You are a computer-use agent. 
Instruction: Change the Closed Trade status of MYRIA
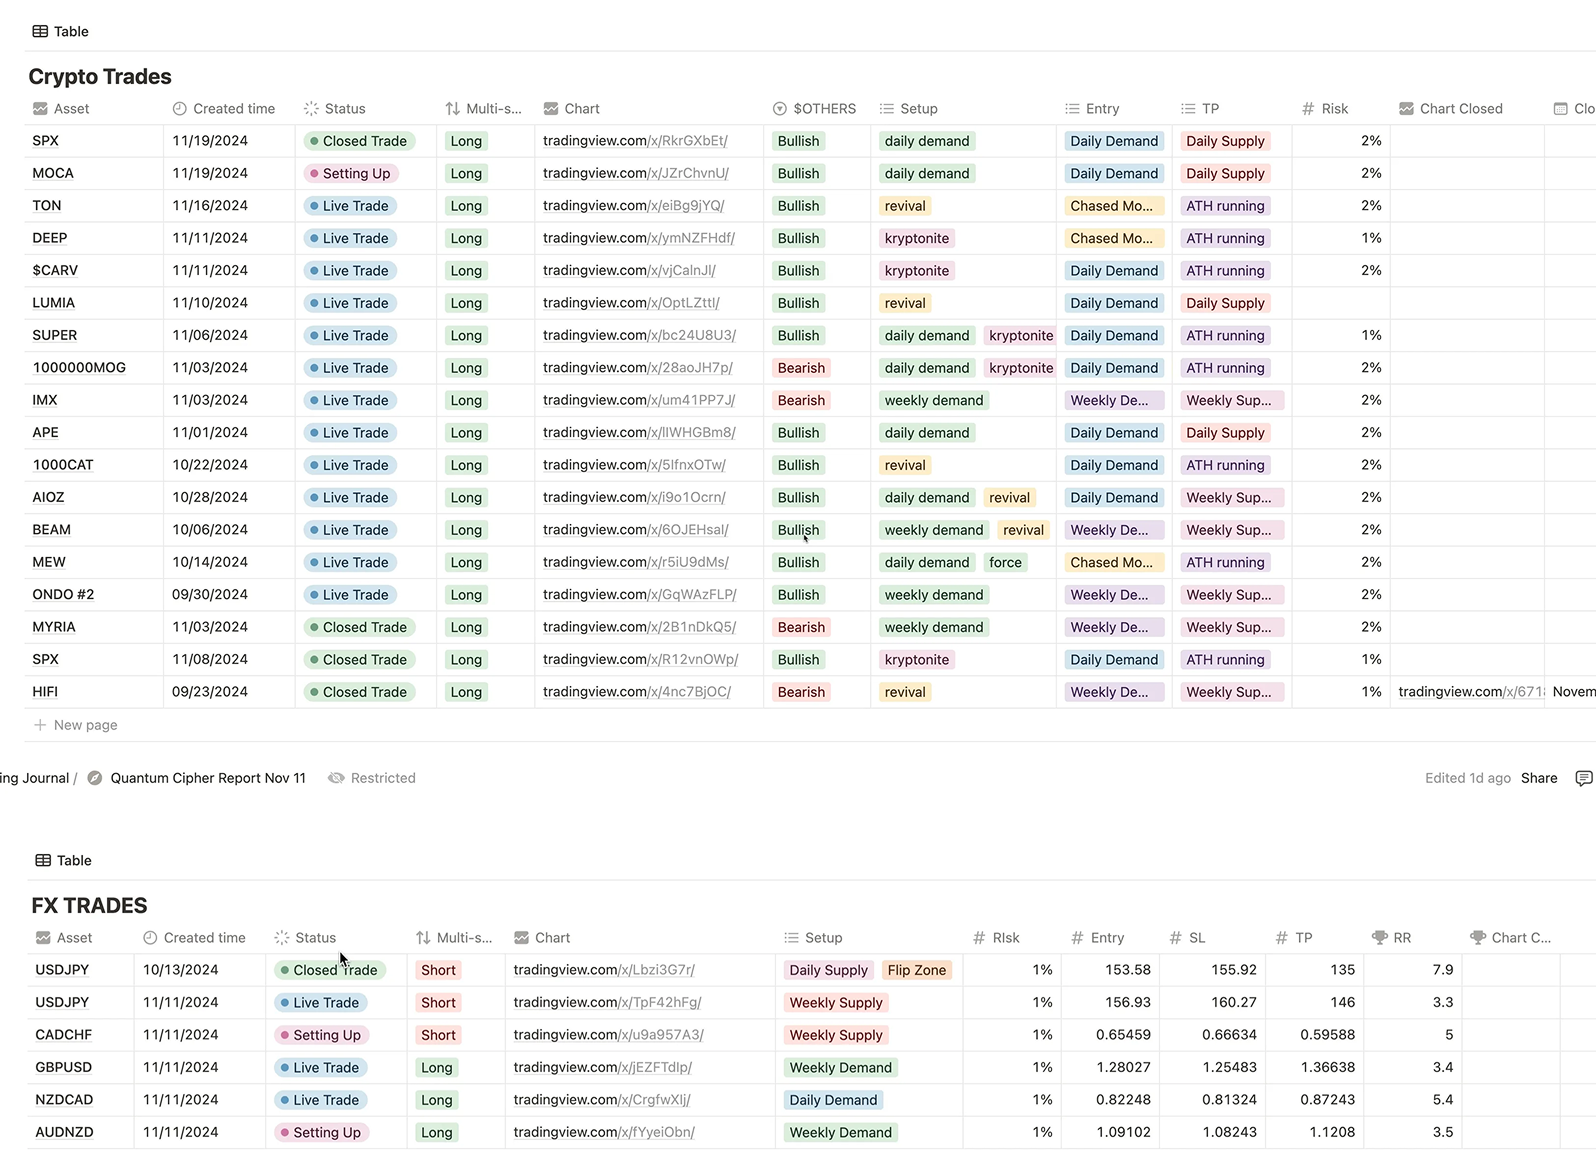359,627
